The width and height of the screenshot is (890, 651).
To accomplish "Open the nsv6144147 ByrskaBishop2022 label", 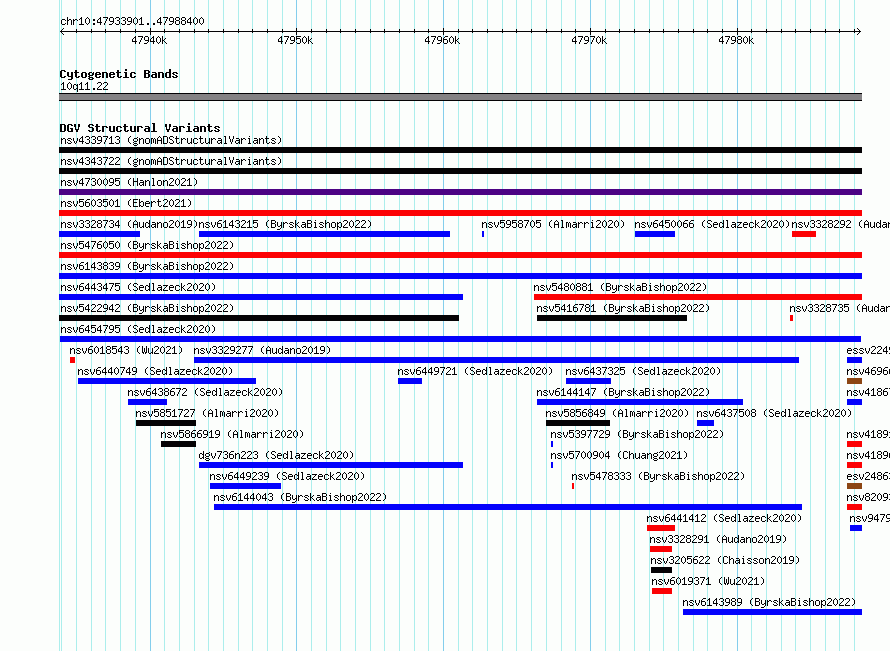I will pos(623,392).
